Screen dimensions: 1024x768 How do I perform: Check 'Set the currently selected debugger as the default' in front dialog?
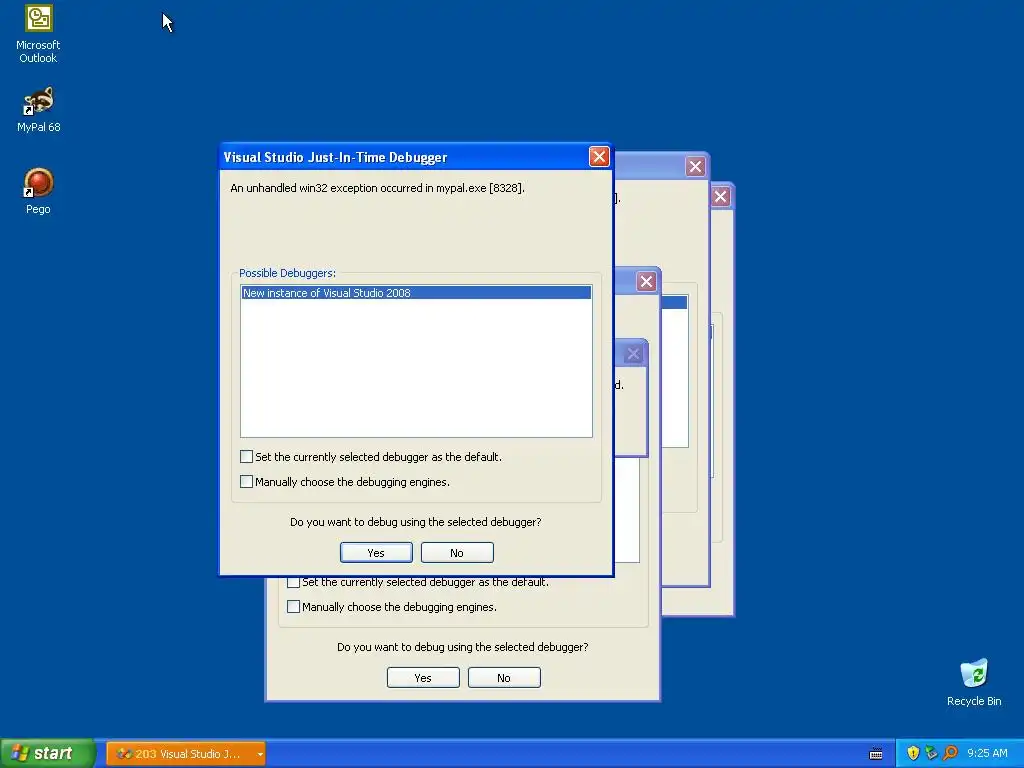246,456
